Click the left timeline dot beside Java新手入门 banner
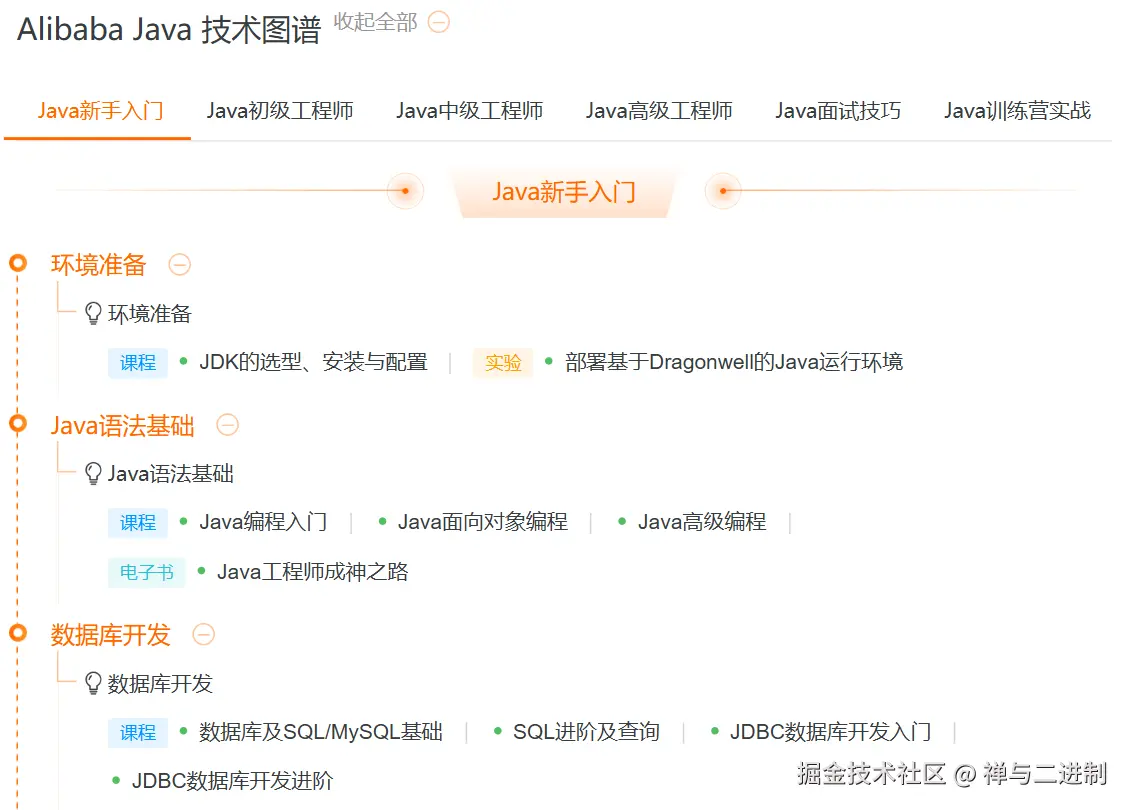 point(404,190)
